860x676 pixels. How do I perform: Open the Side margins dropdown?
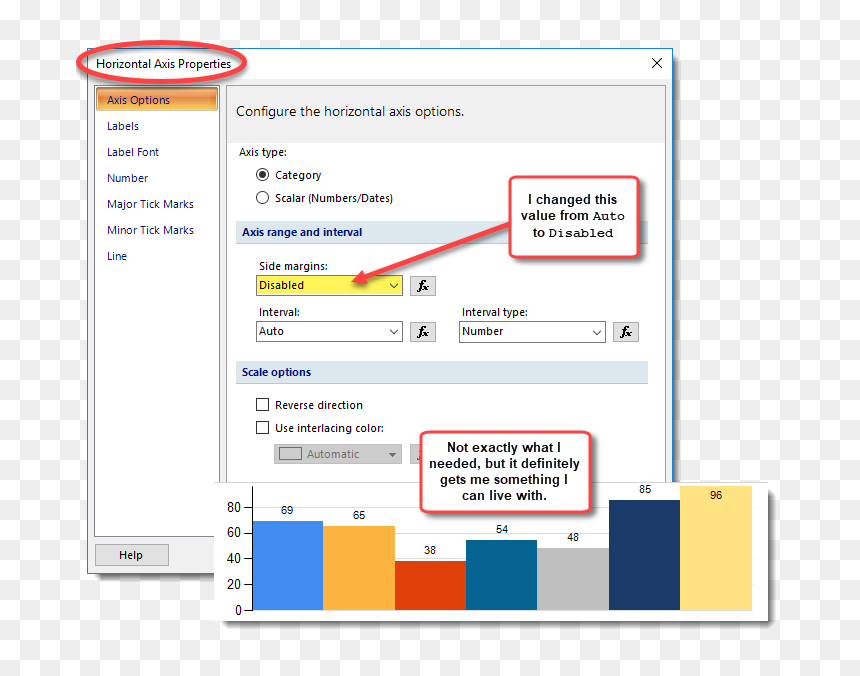329,286
